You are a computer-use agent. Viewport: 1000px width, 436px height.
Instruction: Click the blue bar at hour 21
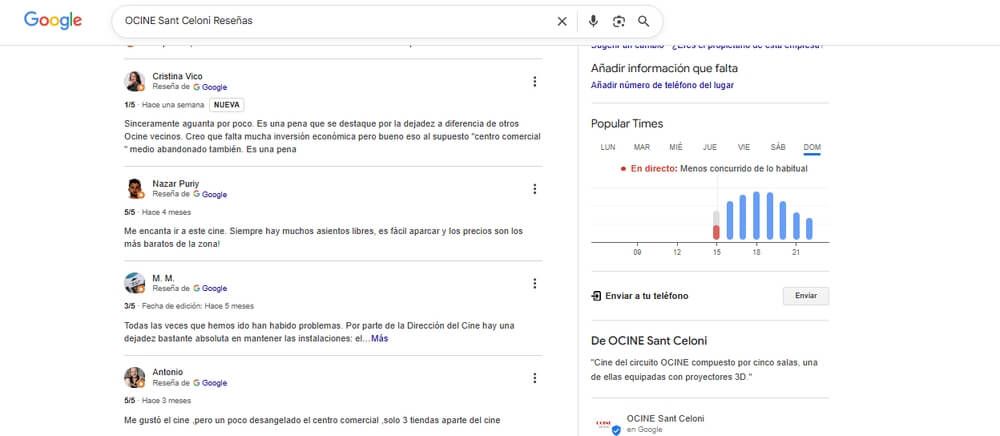[x=796, y=226]
